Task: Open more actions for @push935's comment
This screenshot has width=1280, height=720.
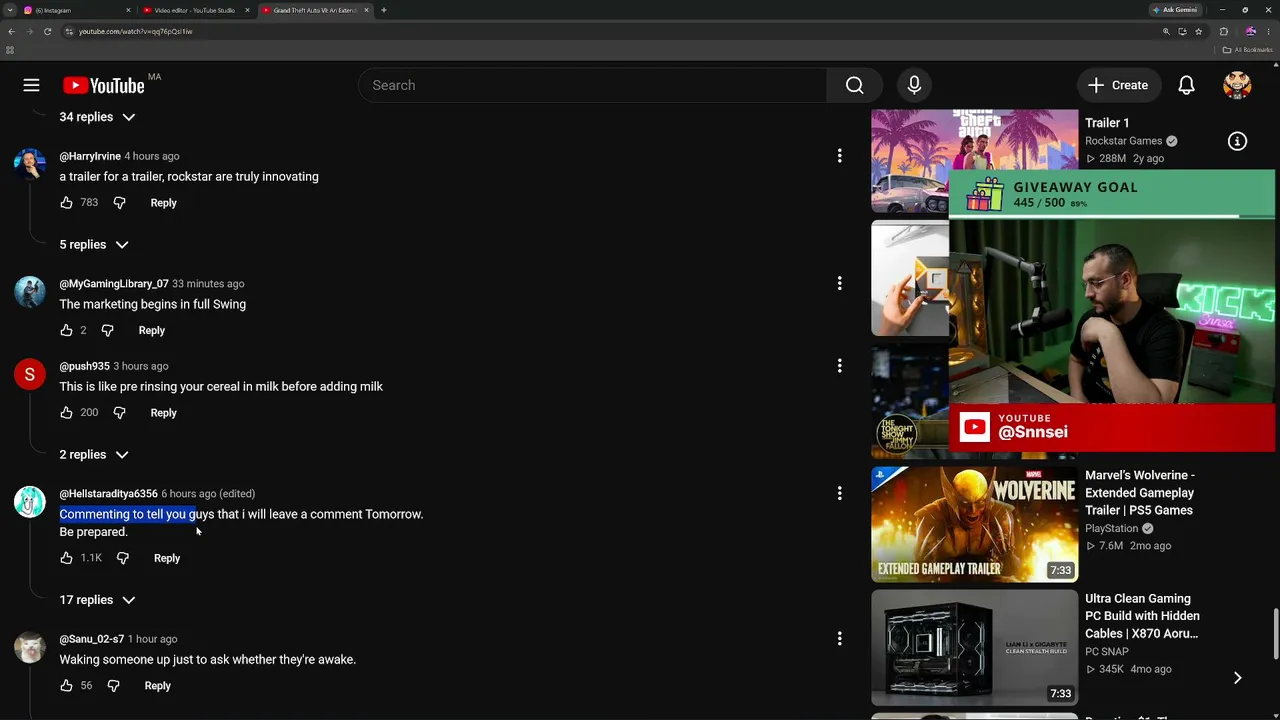Action: tap(839, 366)
